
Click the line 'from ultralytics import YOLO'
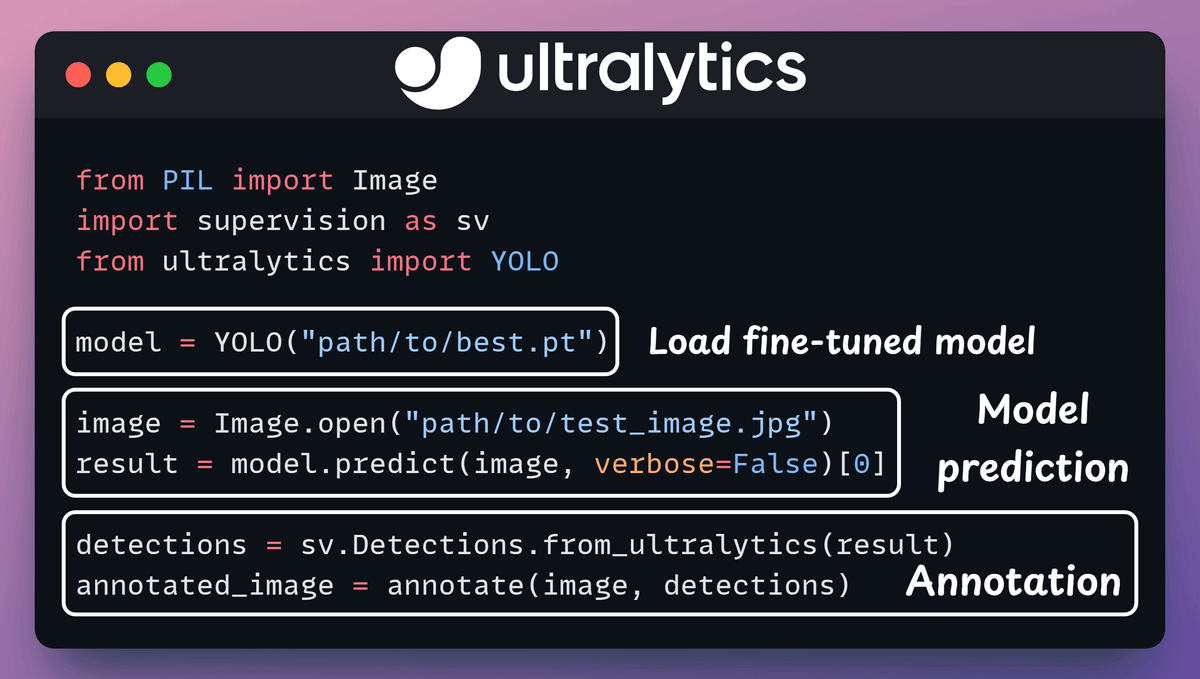[317, 262]
